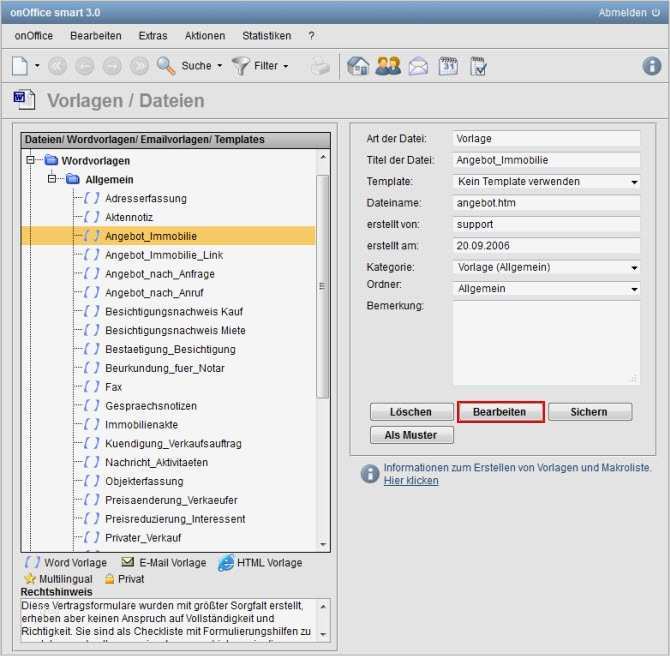Screen dimensions: 670x656
Task: Select Angebot_nach_Anfrage template
Action: (x=160, y=274)
